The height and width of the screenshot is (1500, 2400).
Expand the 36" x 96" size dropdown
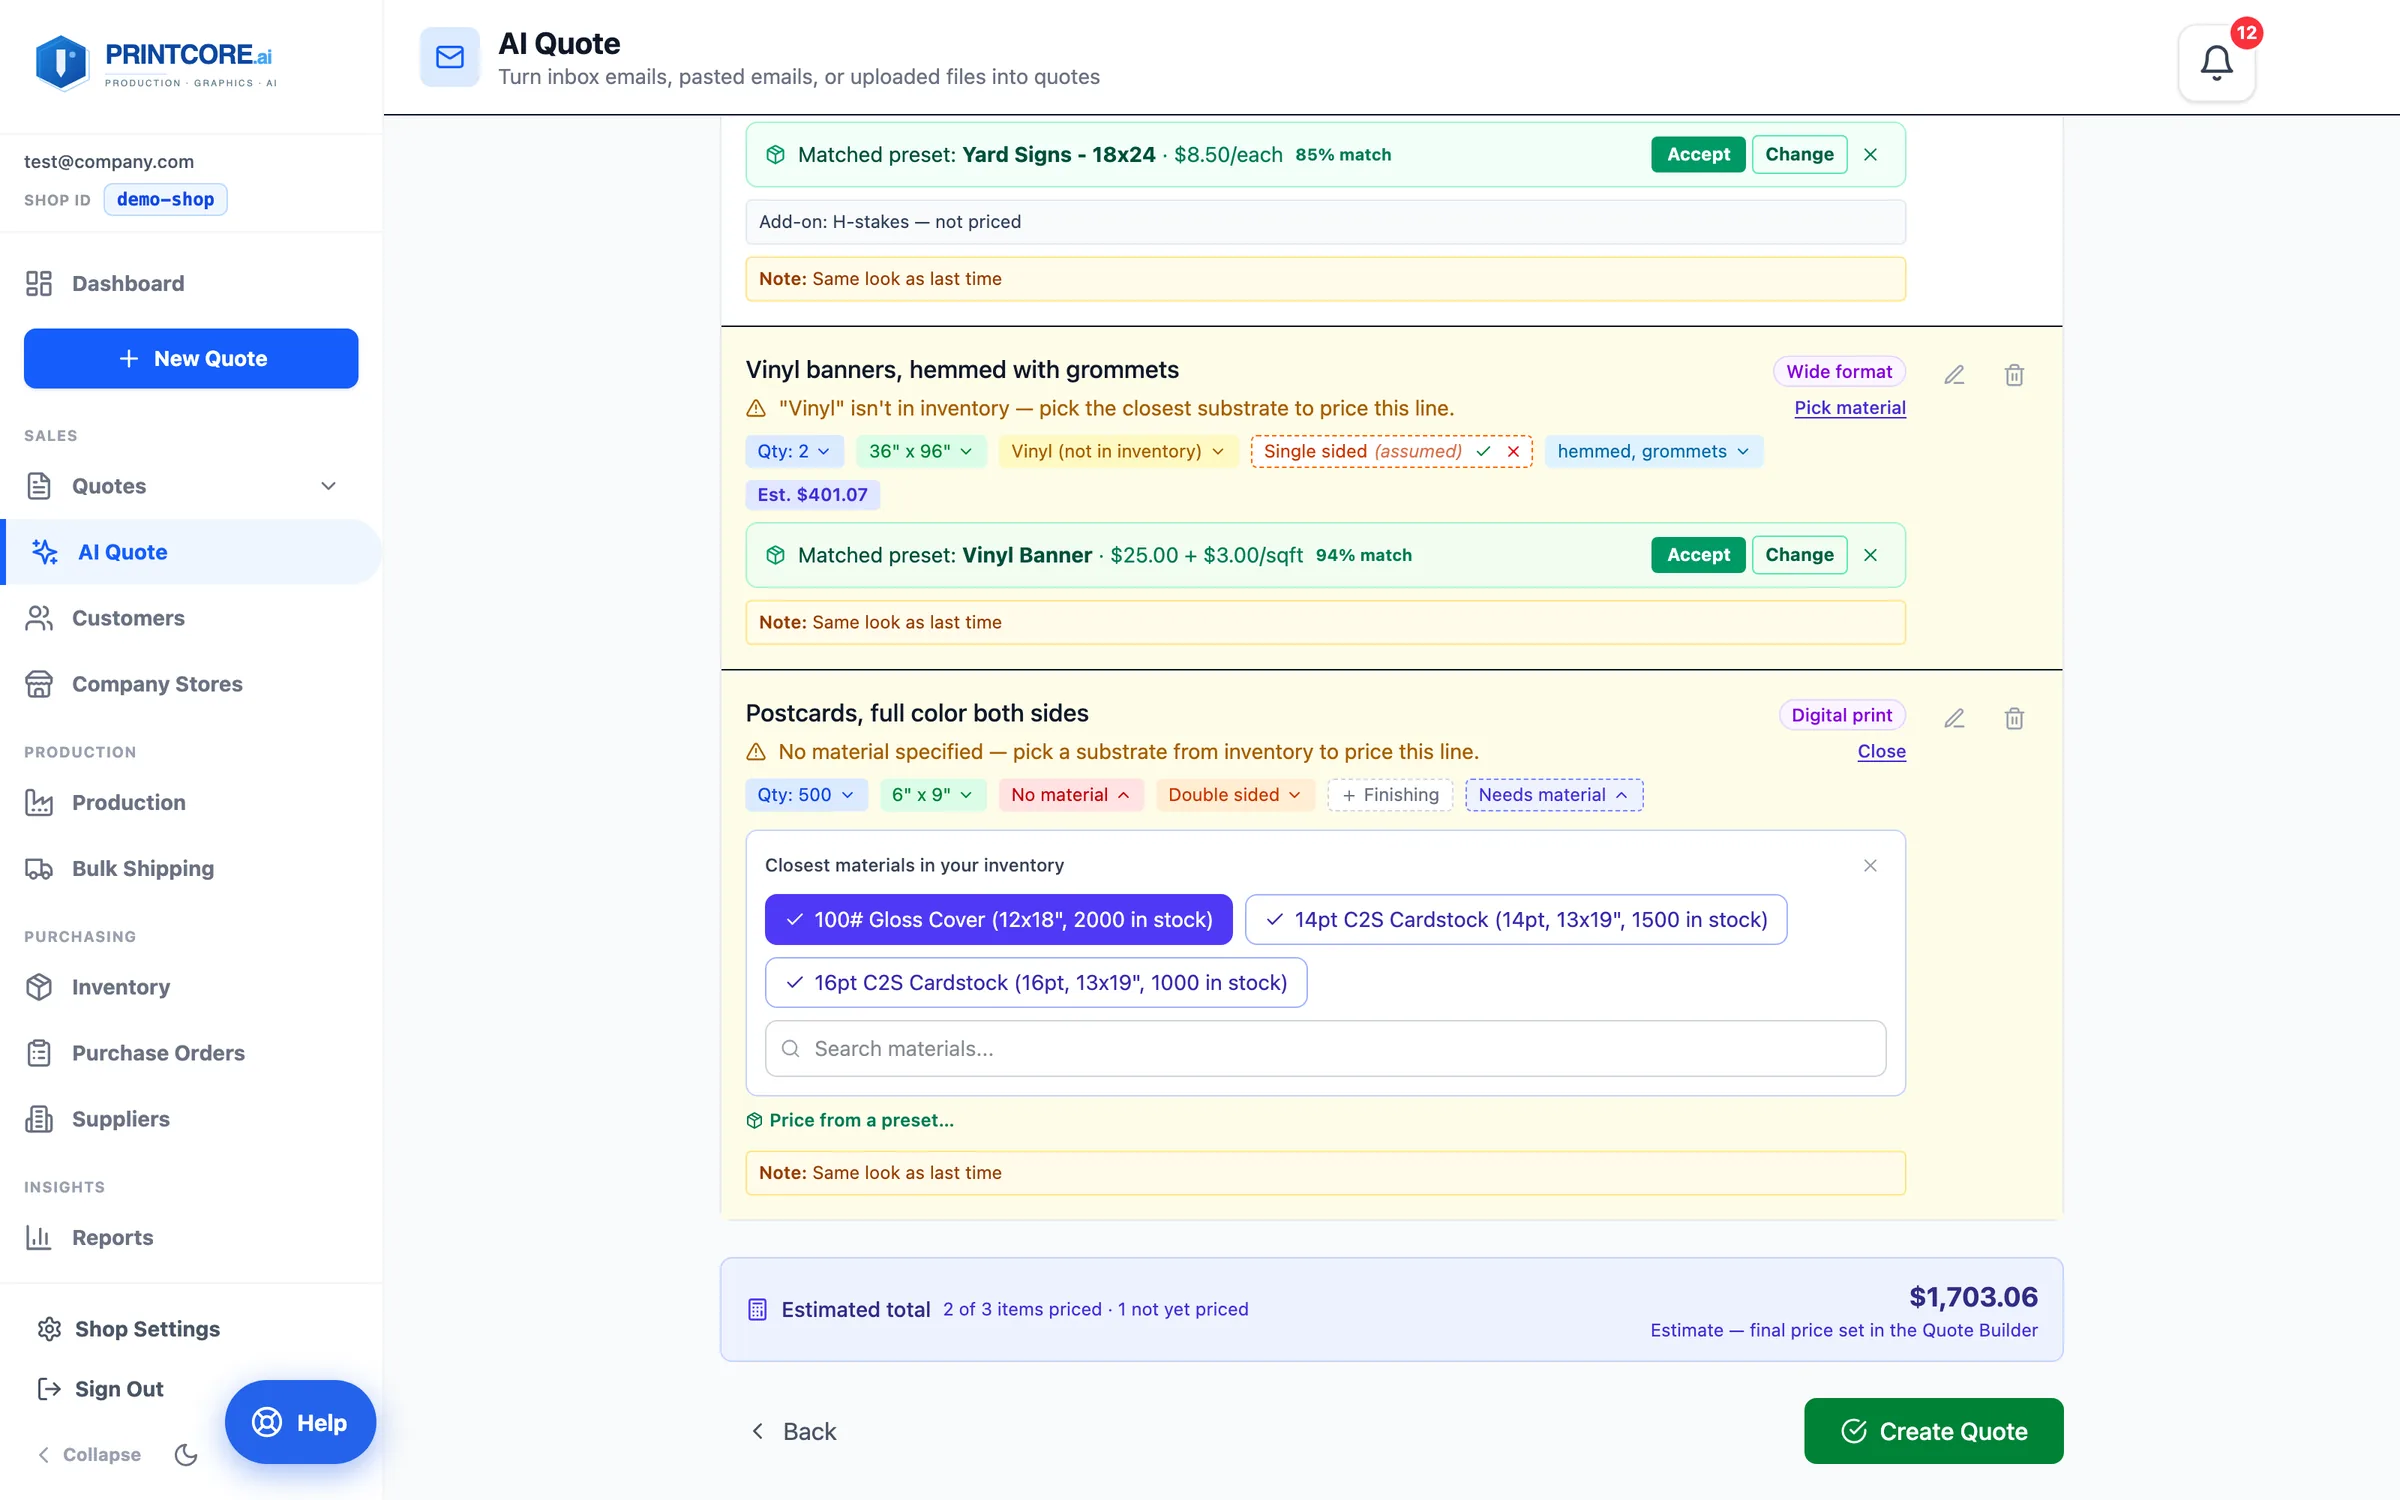[921, 451]
